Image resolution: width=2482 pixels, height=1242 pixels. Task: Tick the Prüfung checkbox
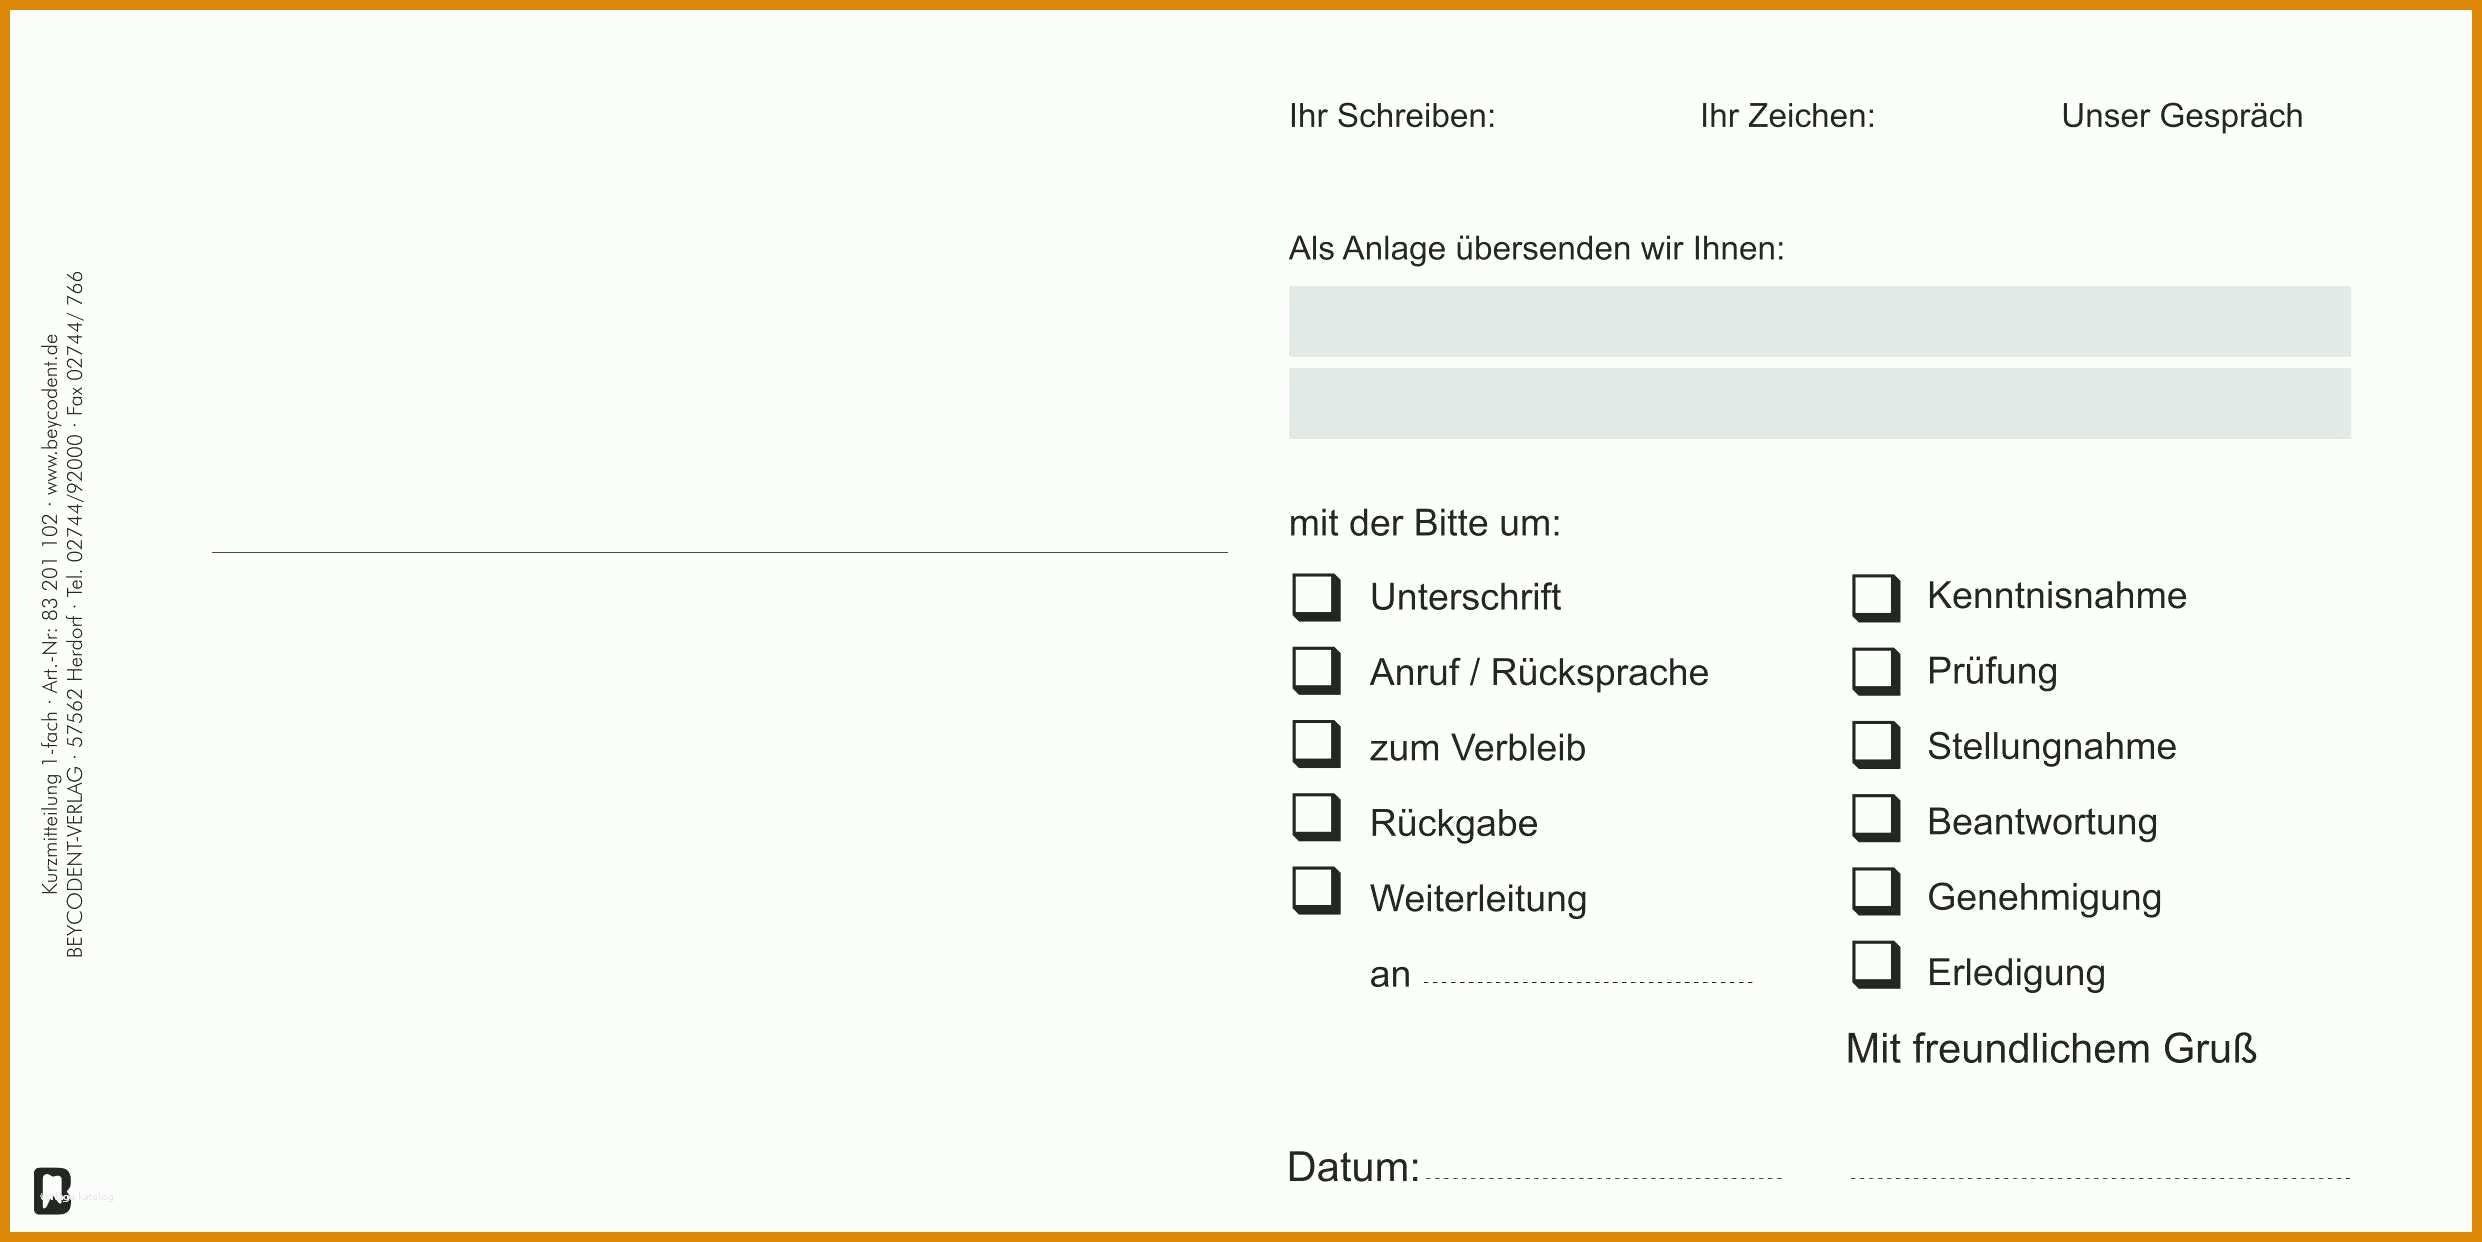(x=1876, y=671)
